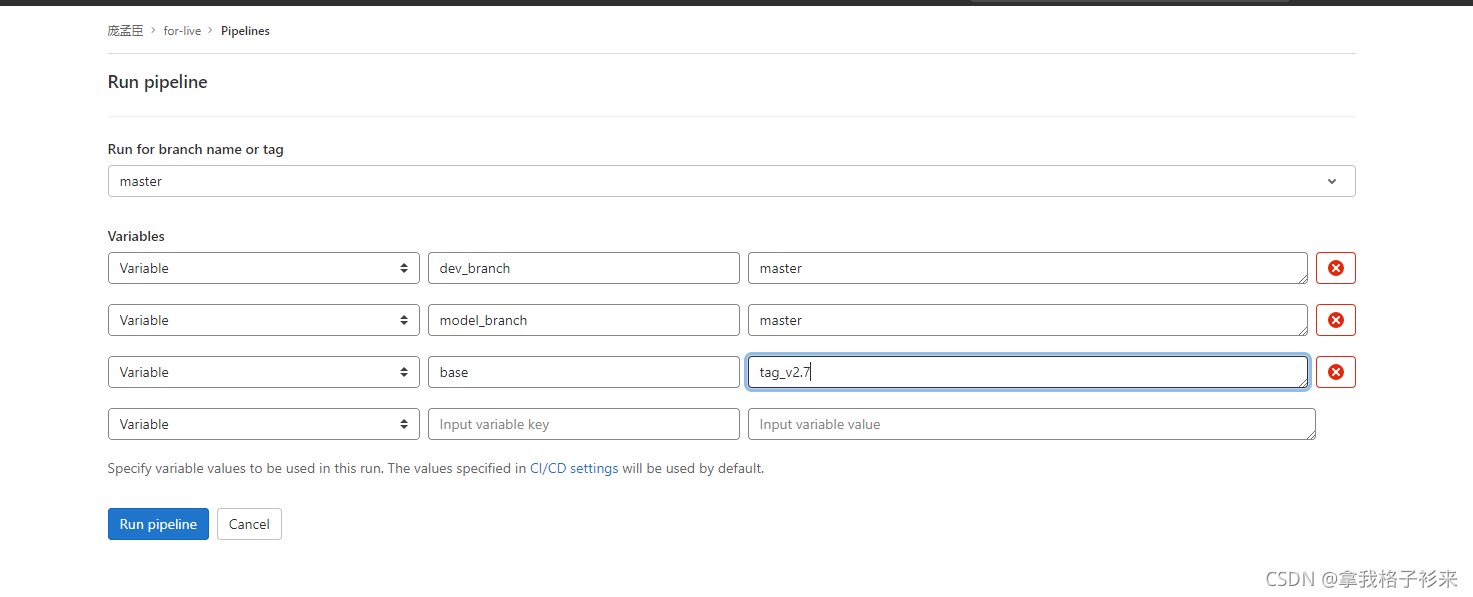This screenshot has height=597, width=1473.
Task: Go to for-live breadcrumb
Action: tap(182, 31)
